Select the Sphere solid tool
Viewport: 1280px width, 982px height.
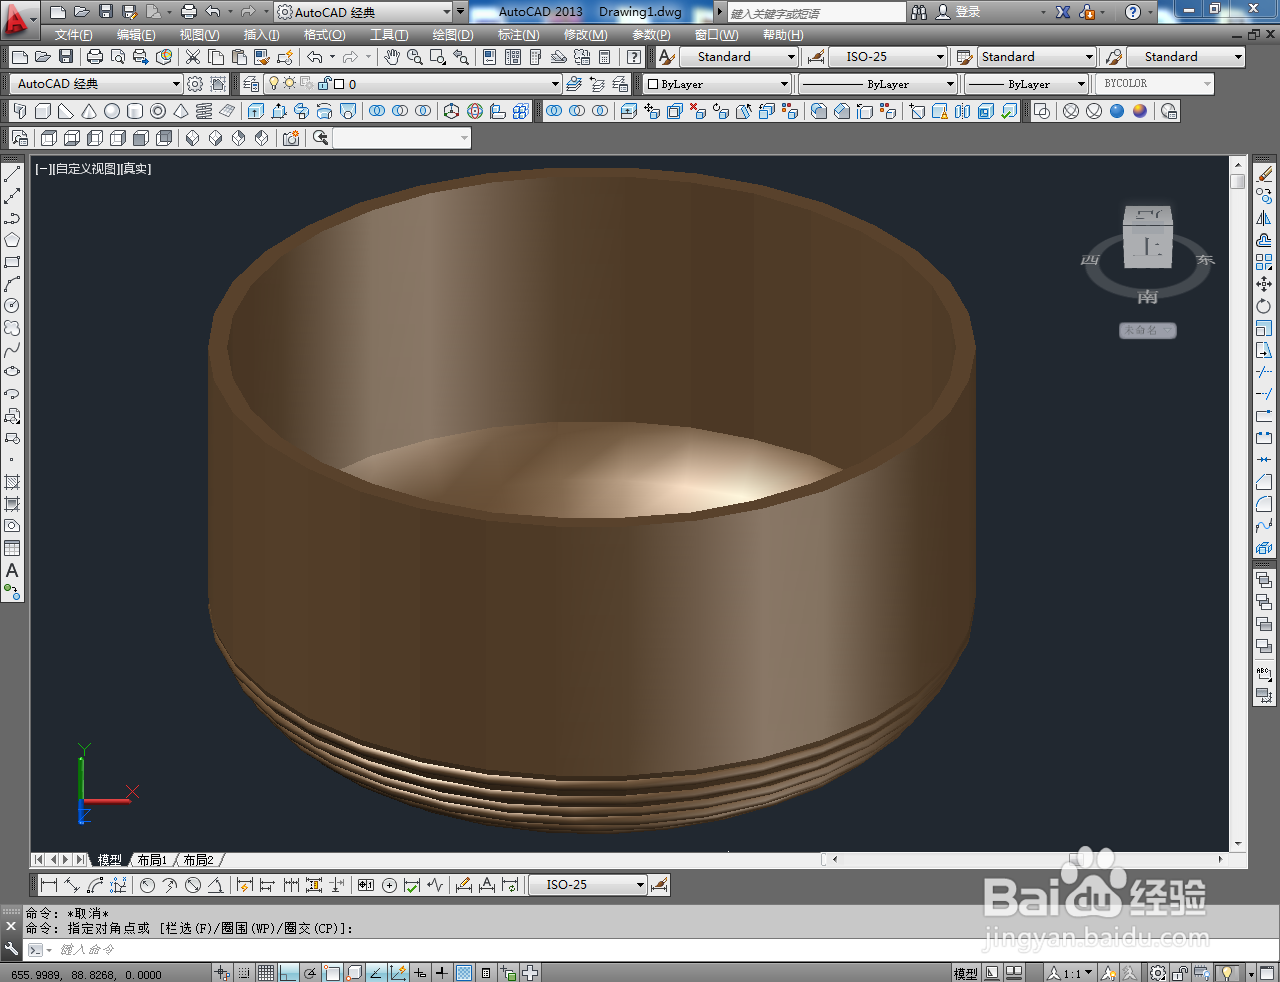112,111
